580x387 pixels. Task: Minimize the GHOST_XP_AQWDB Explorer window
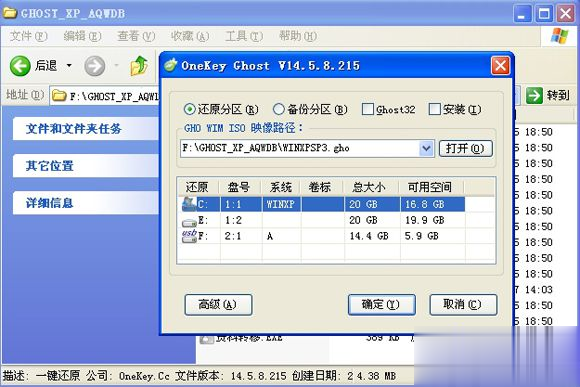coord(522,14)
